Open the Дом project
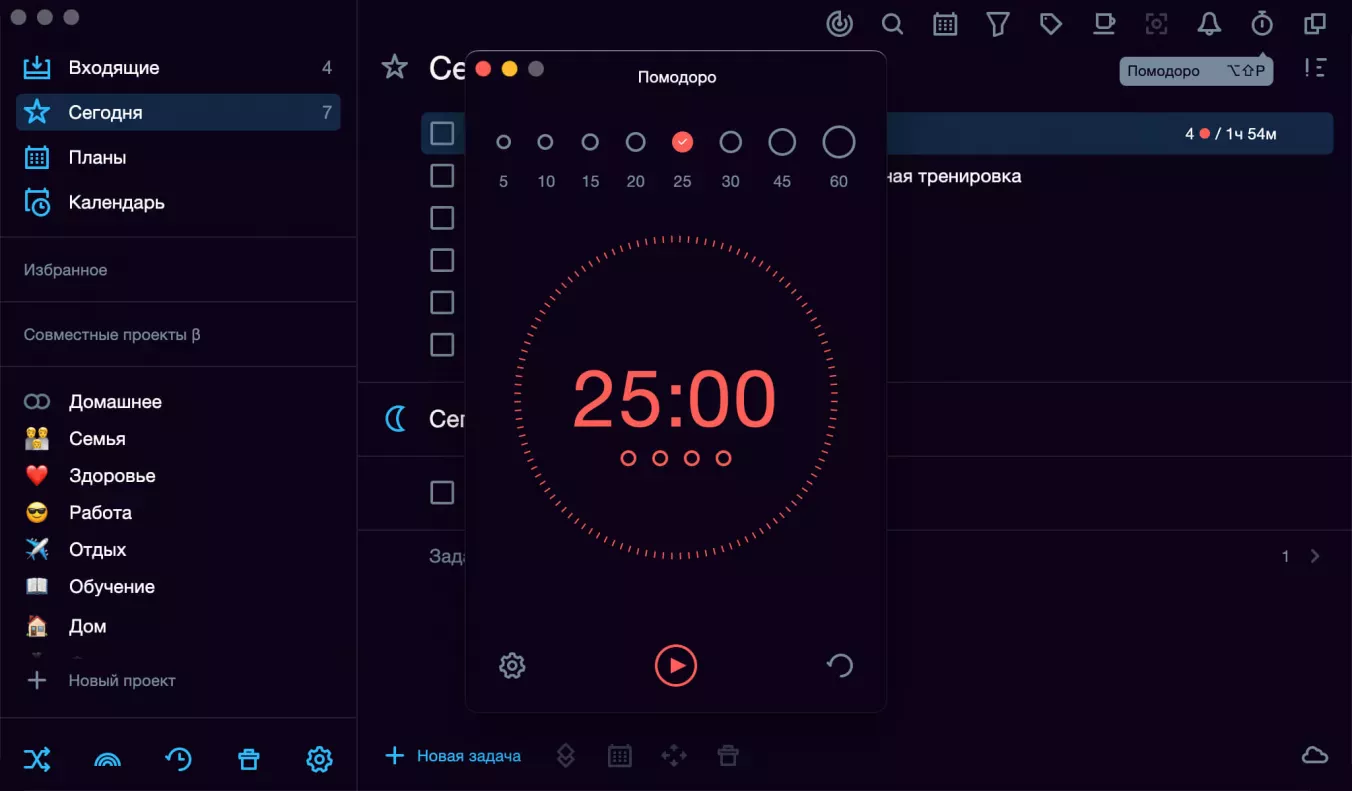Viewport: 1352px width, 791px height. click(x=87, y=626)
